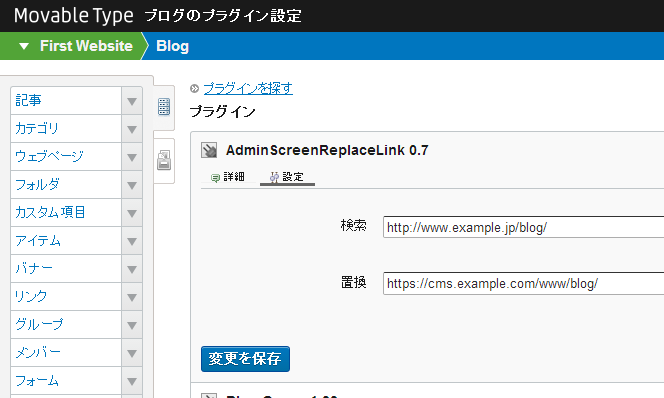This screenshot has width=664, height=398.
Task: Expand the グループ menu arrow
Action: point(132,325)
